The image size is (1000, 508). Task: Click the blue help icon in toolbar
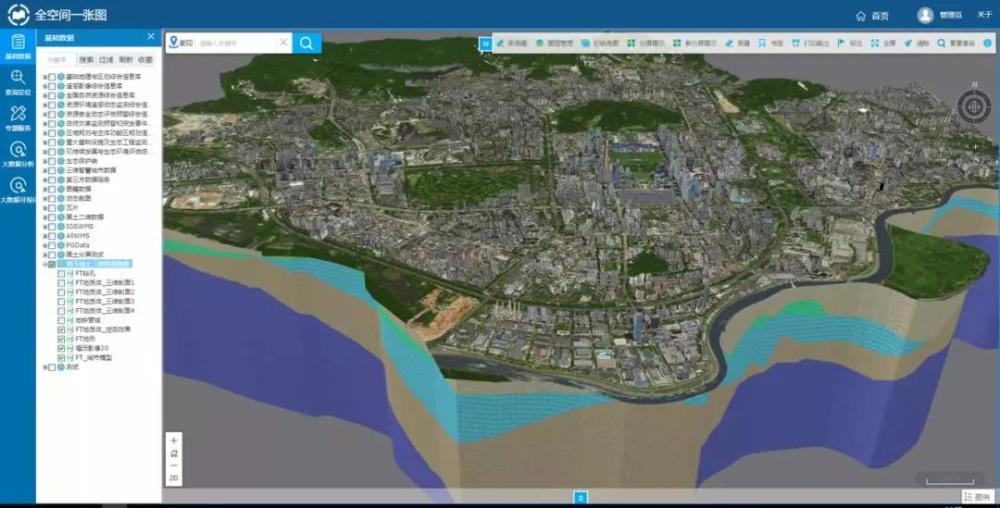pyautogui.click(x=987, y=43)
